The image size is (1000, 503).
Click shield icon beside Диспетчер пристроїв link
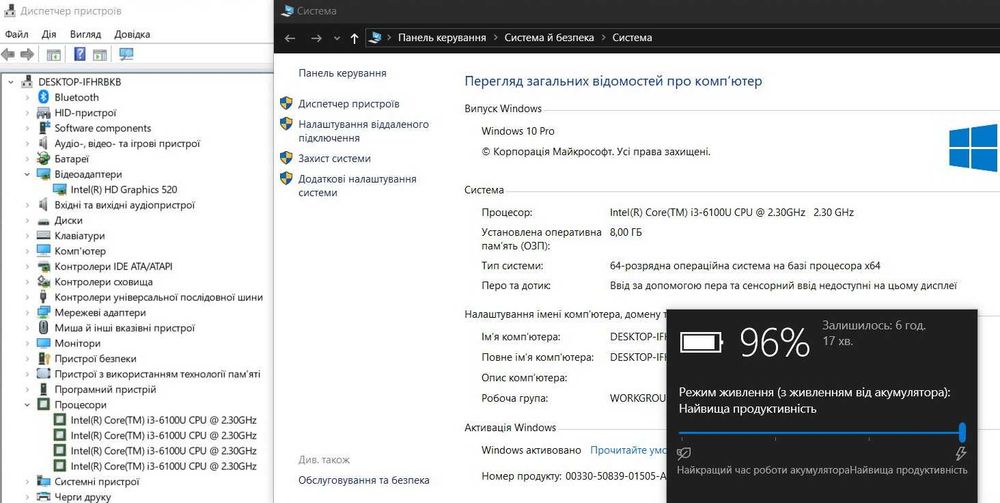click(286, 103)
